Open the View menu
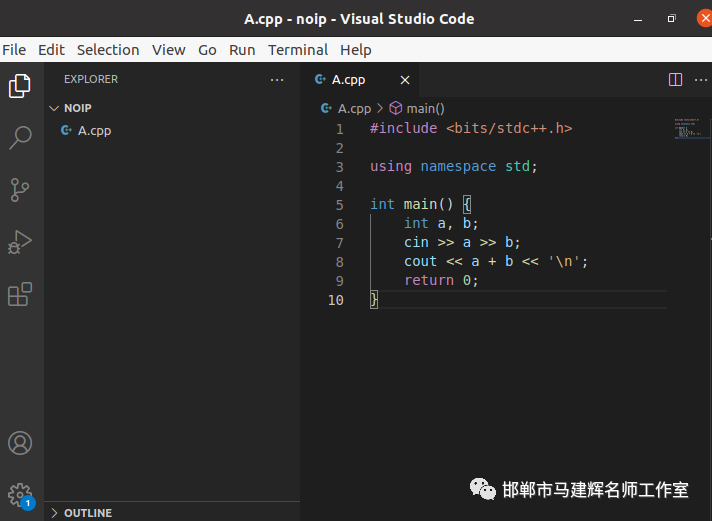Image resolution: width=712 pixels, height=521 pixels. pyautogui.click(x=168, y=50)
